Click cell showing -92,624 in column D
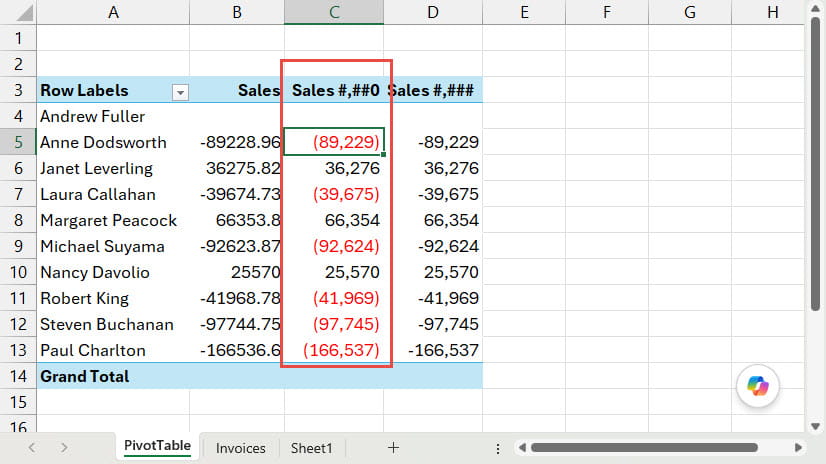826x464 pixels. [x=433, y=246]
